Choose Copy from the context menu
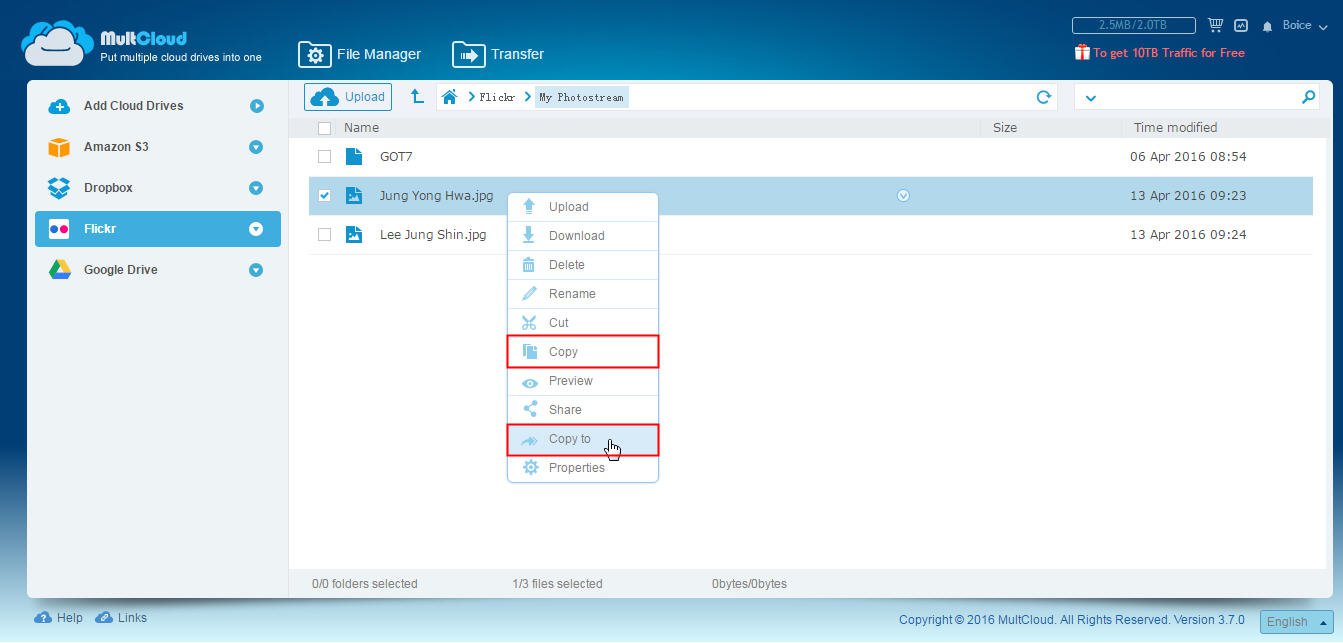Screen dimensions: 1343x643 pyautogui.click(x=583, y=352)
